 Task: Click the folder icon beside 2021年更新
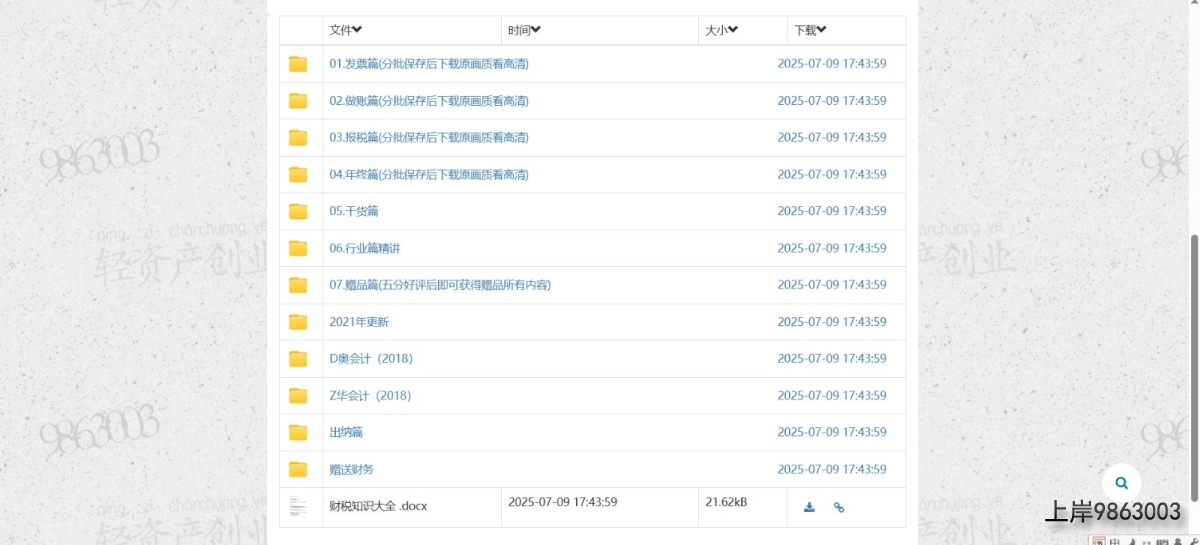coord(298,322)
